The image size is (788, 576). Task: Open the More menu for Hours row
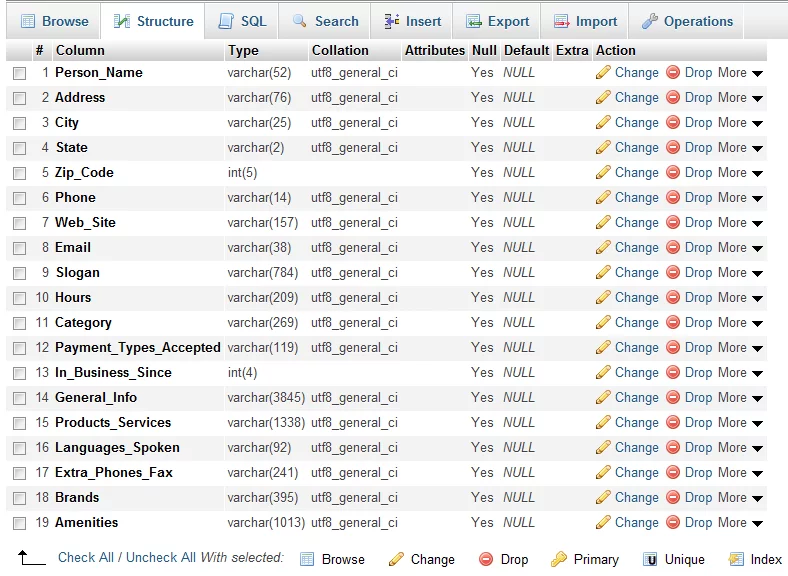coord(740,297)
